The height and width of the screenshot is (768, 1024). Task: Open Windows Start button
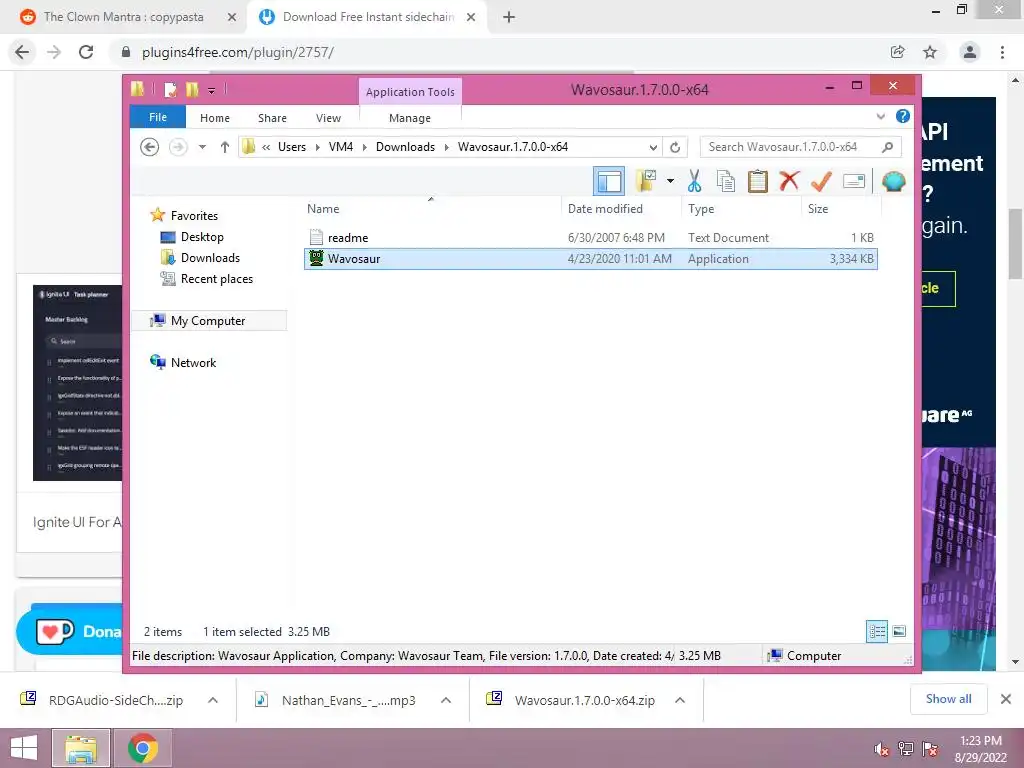point(24,748)
